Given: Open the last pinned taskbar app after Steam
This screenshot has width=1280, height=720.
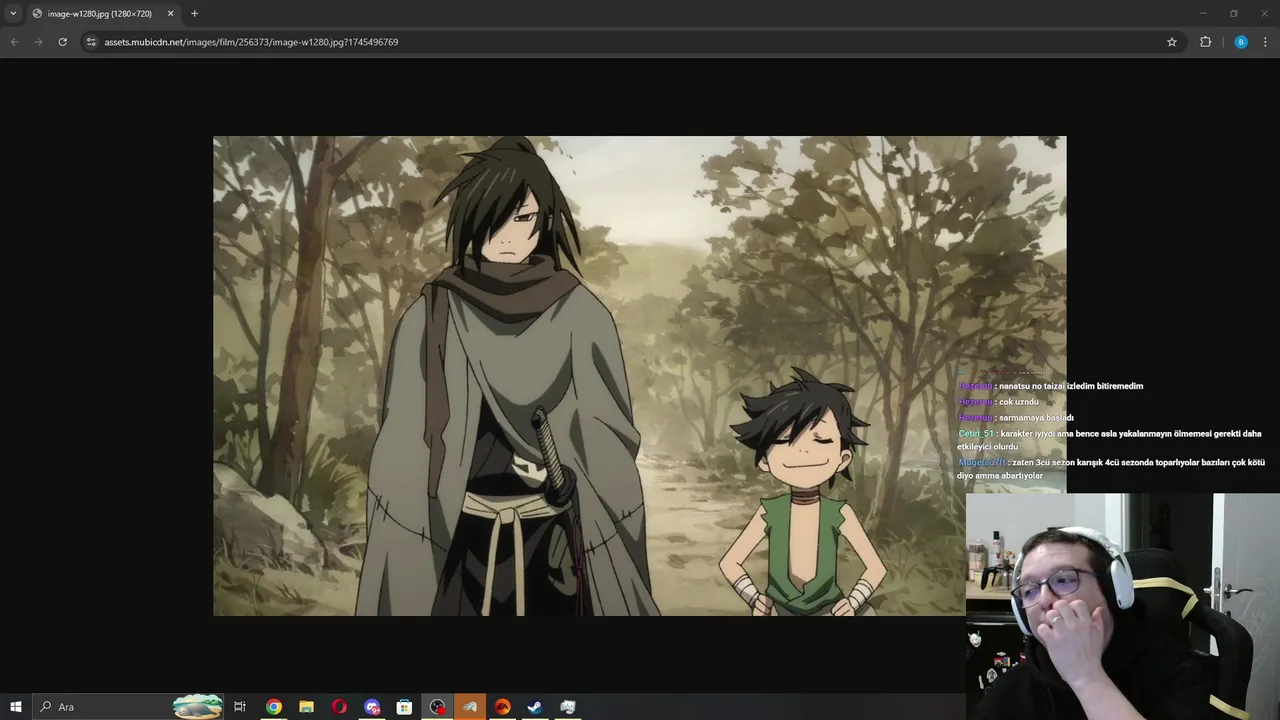Looking at the screenshot, I should coord(568,707).
